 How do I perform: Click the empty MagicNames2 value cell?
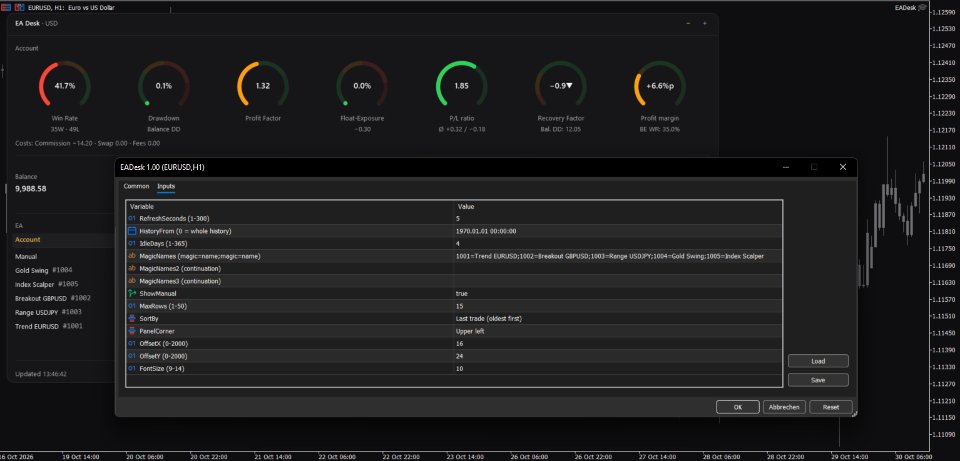point(617,268)
